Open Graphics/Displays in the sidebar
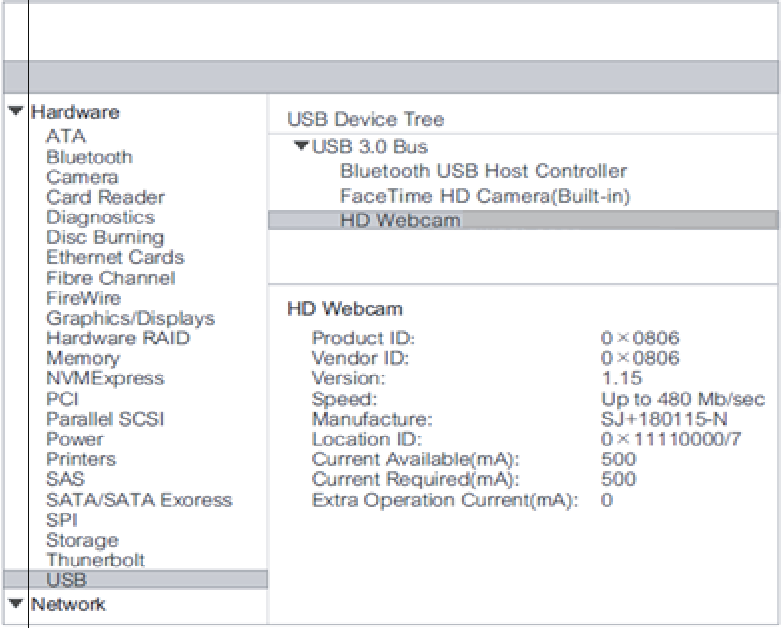Image resolution: width=782 pixels, height=628 pixels. click(x=130, y=318)
